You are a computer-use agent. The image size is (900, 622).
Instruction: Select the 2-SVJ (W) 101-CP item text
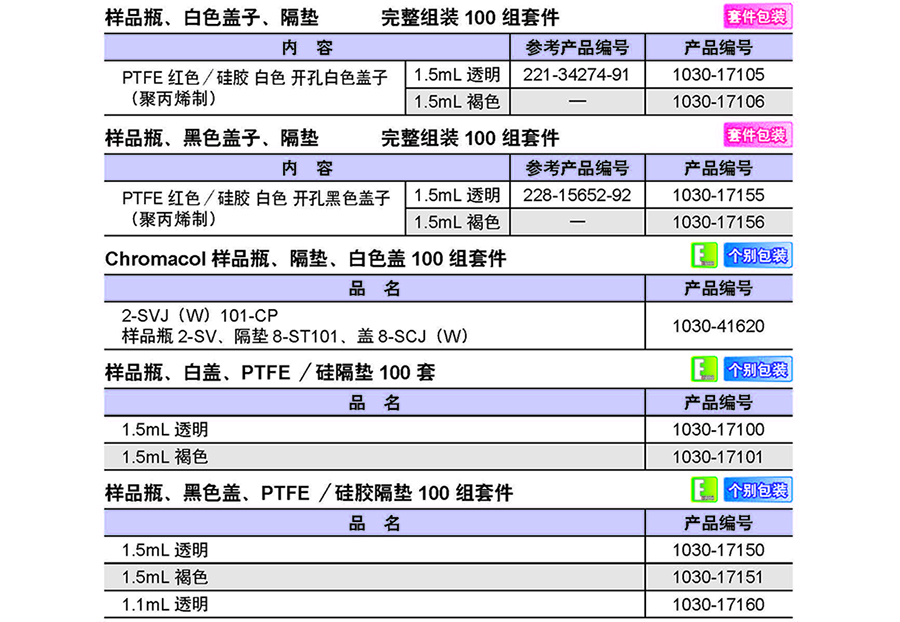[192, 317]
